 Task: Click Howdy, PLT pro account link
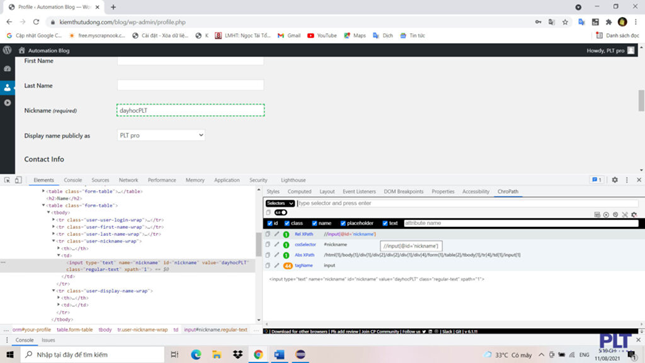point(610,51)
